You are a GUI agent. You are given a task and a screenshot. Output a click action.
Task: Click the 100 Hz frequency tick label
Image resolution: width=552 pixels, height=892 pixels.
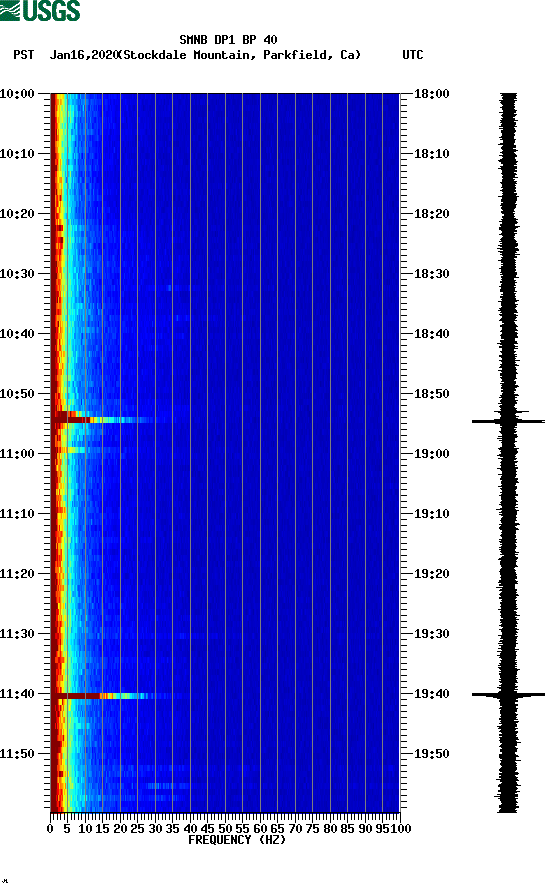coord(402,828)
